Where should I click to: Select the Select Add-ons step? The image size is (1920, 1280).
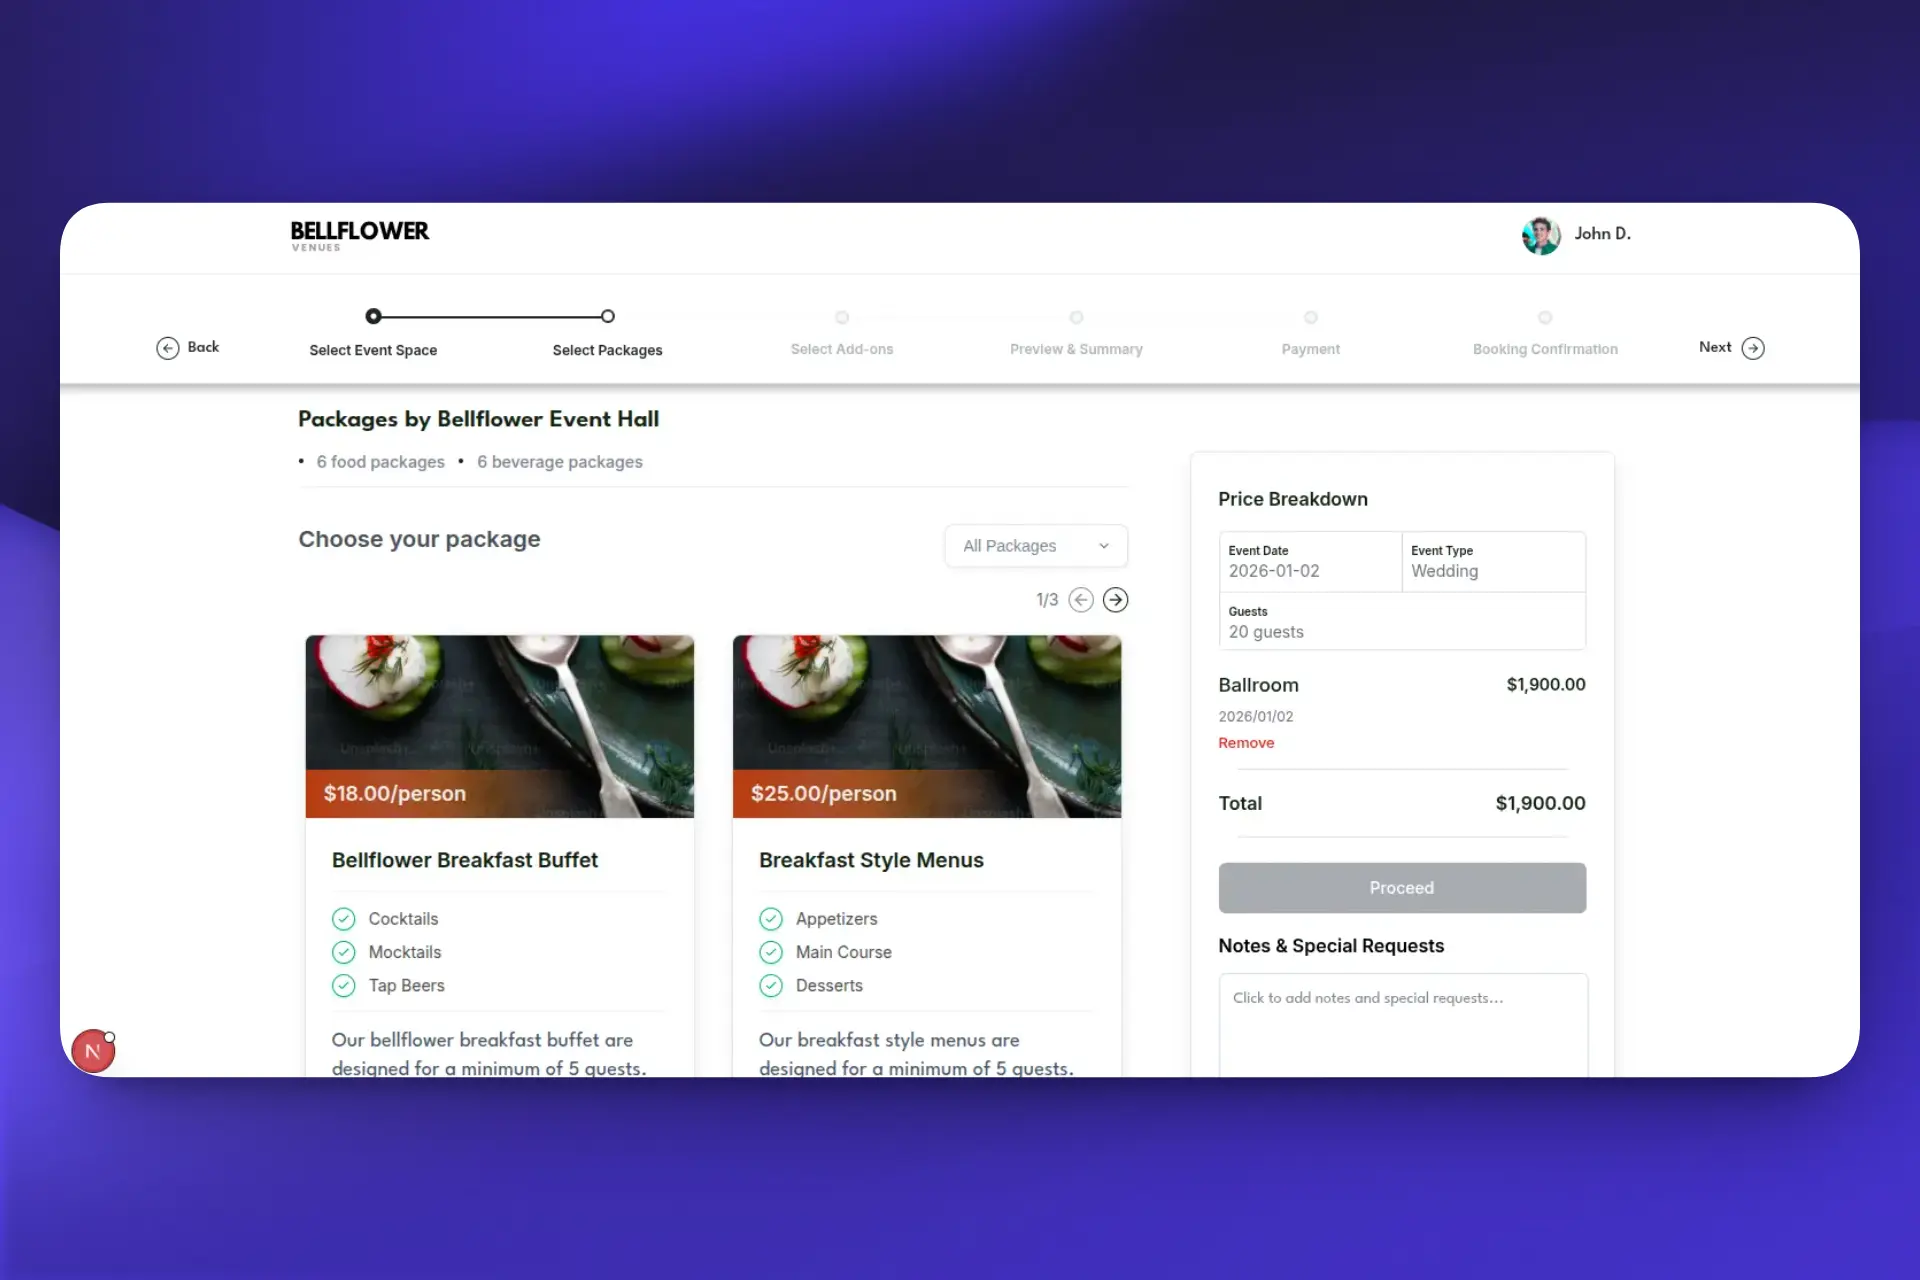[x=841, y=349]
